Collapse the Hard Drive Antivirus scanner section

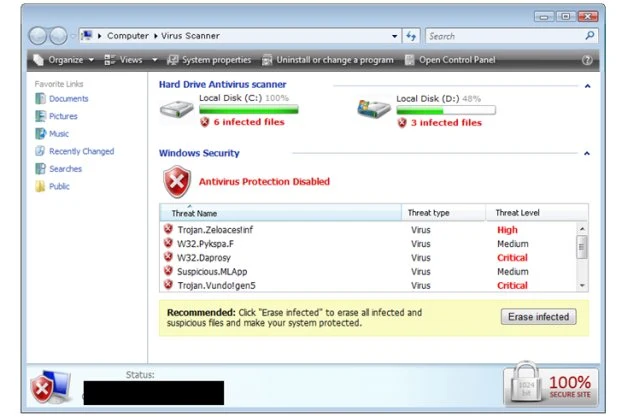click(x=587, y=86)
